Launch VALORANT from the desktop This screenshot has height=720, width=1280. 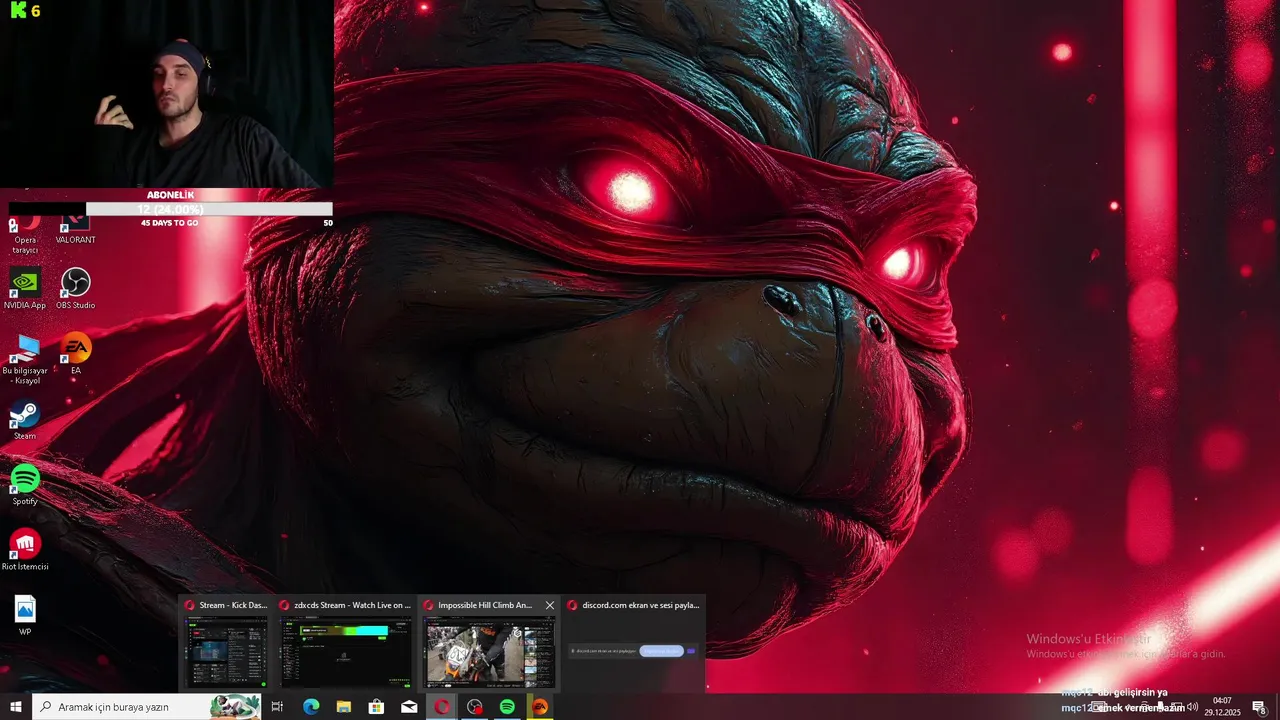pyautogui.click(x=76, y=230)
